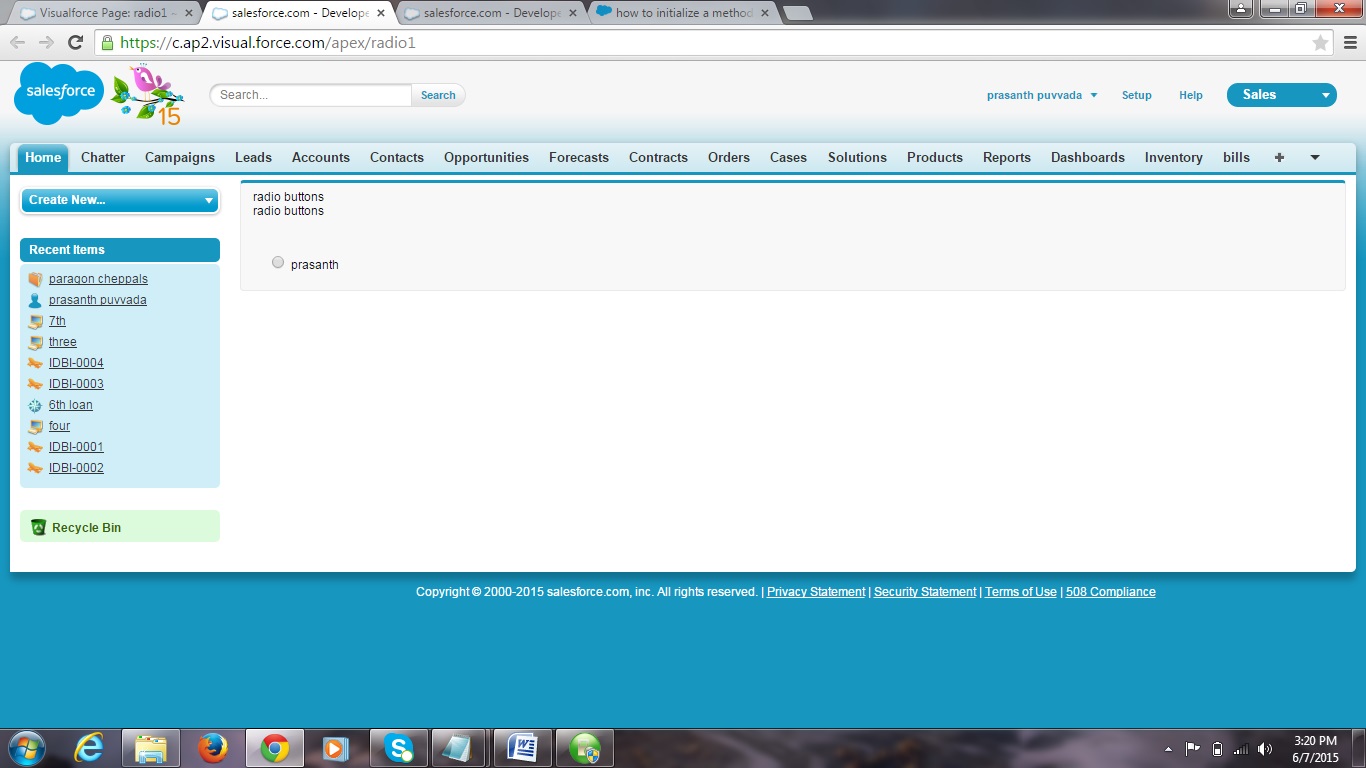1366x768 pixels.
Task: Click the Help link
Action: tap(1191, 95)
